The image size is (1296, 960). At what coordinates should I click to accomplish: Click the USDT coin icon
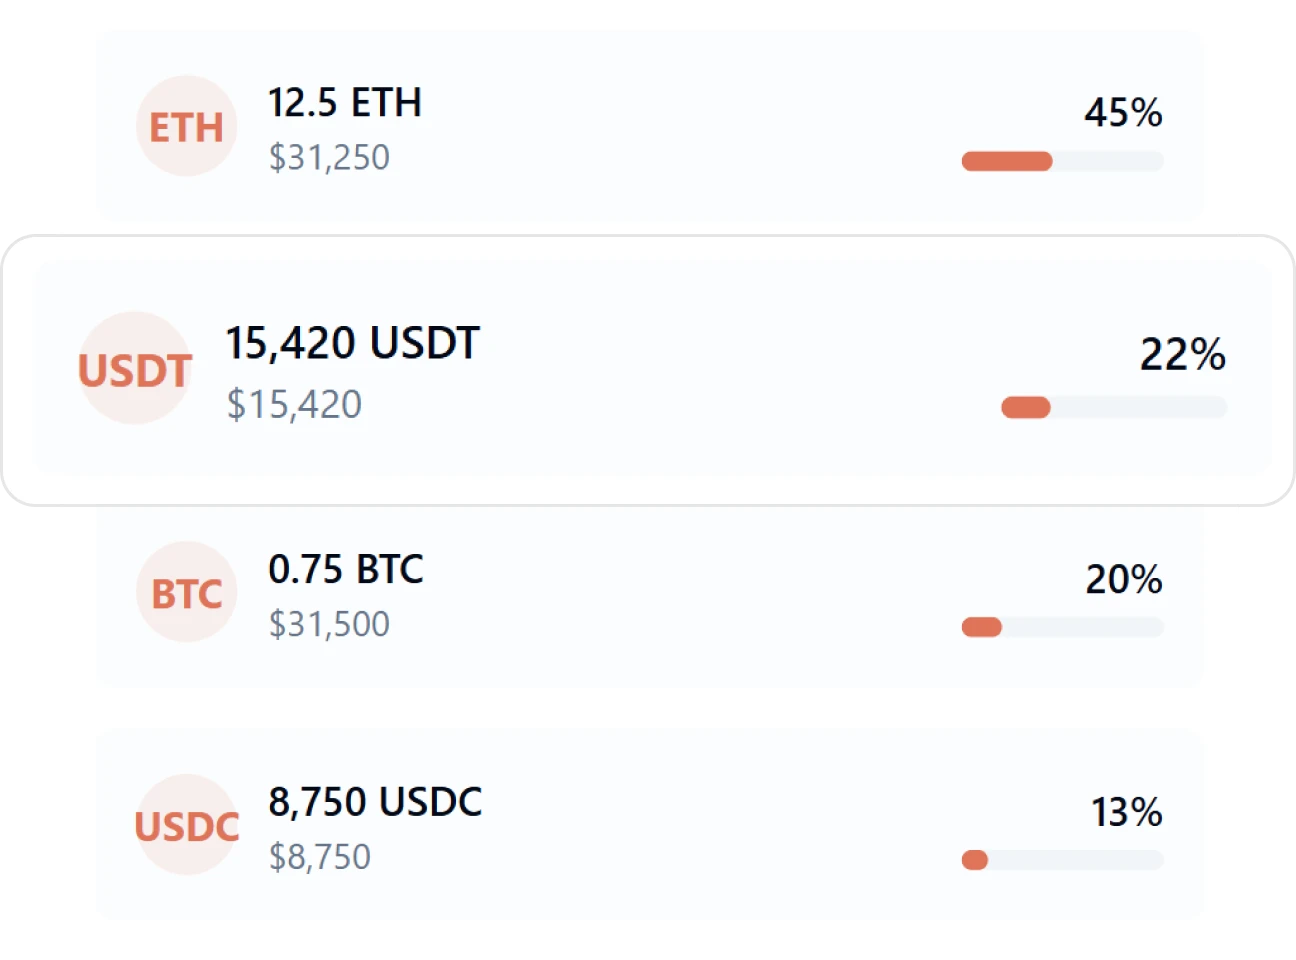click(135, 372)
